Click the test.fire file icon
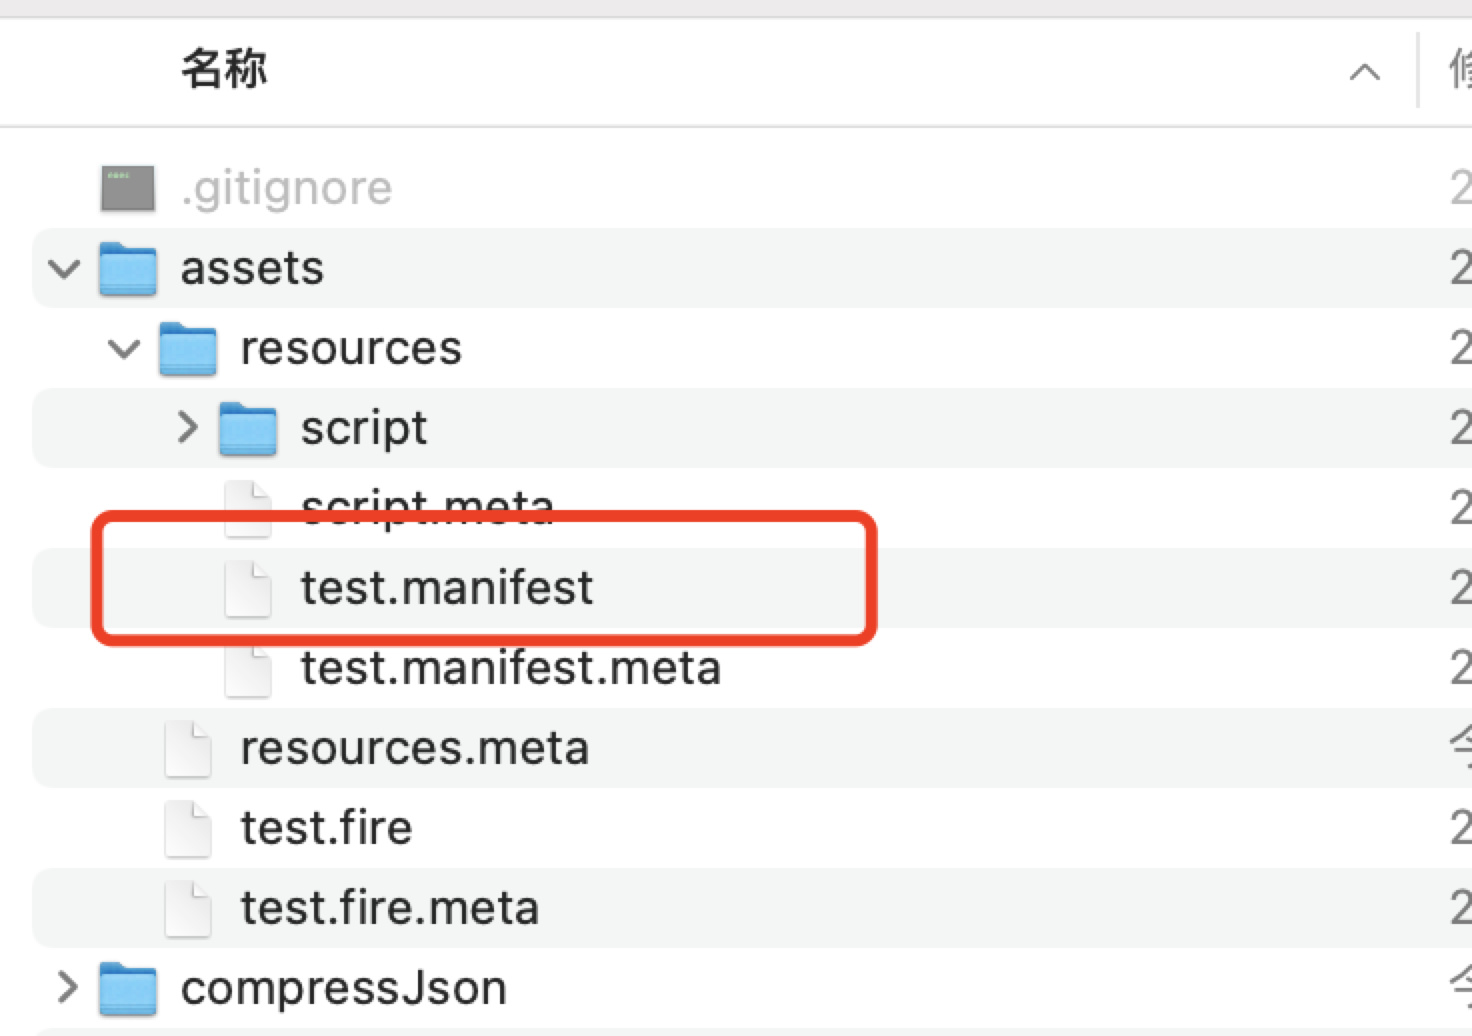This screenshot has width=1472, height=1036. click(x=187, y=828)
